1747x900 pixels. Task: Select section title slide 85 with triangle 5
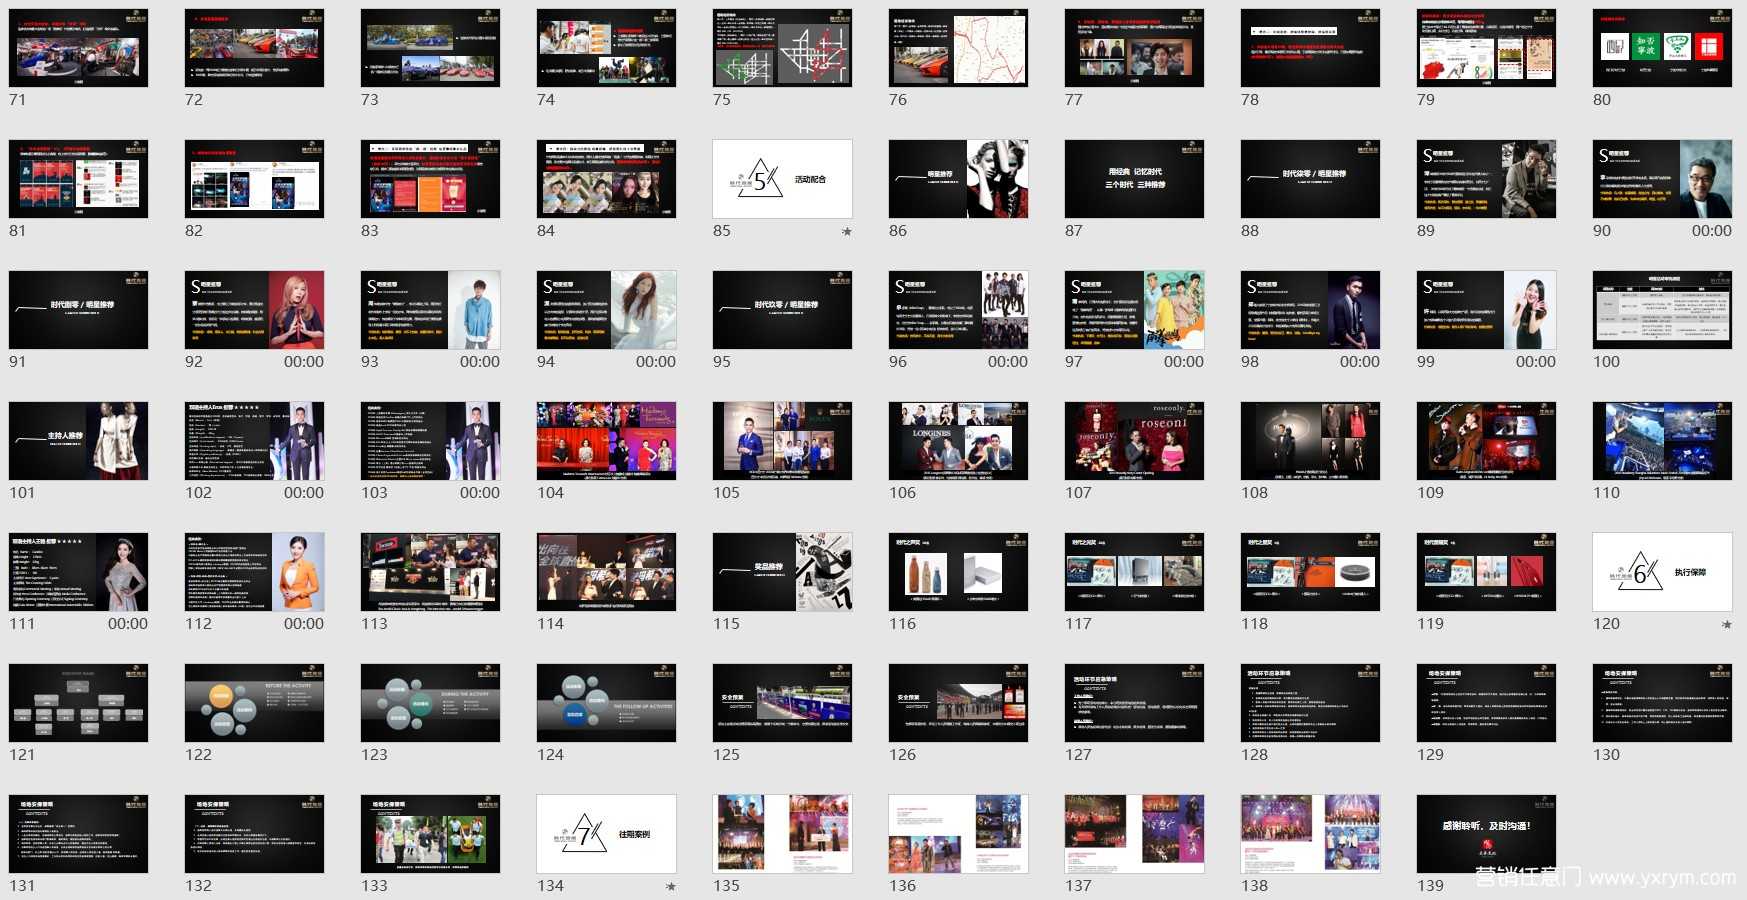tap(782, 179)
